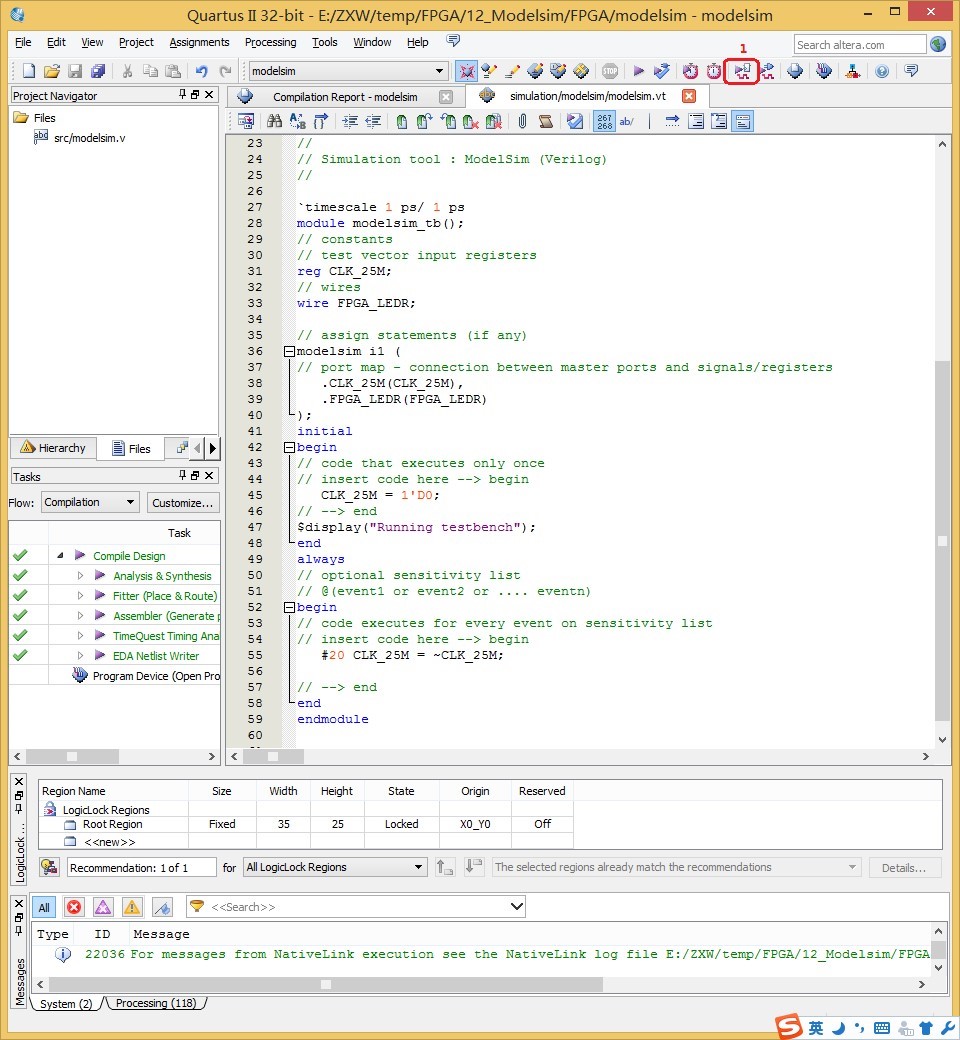Screen dimensions: 960x1040
Task: Click the Open File folder icon
Action: click(x=52, y=71)
